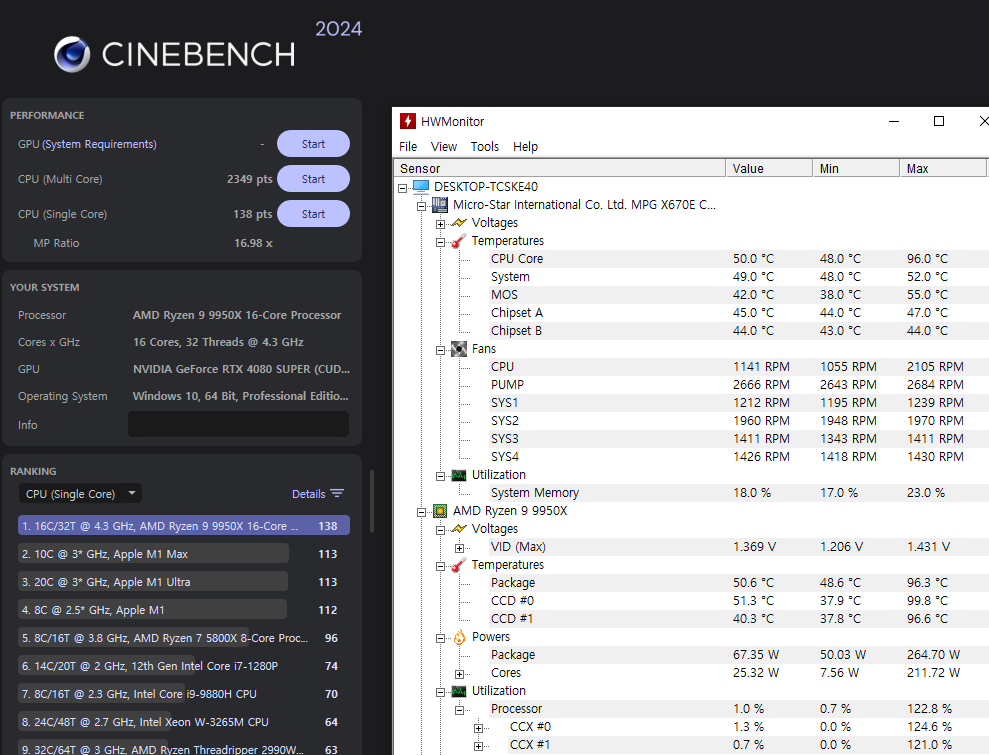Click the 16.98 x MP Ratio value

point(254,243)
